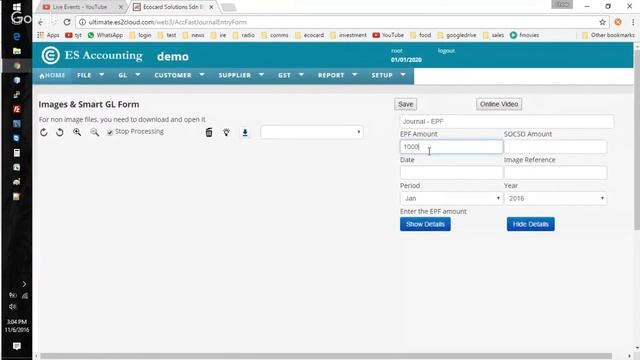640x360 pixels.
Task: Open Other bookmarks folder
Action: 608,35
